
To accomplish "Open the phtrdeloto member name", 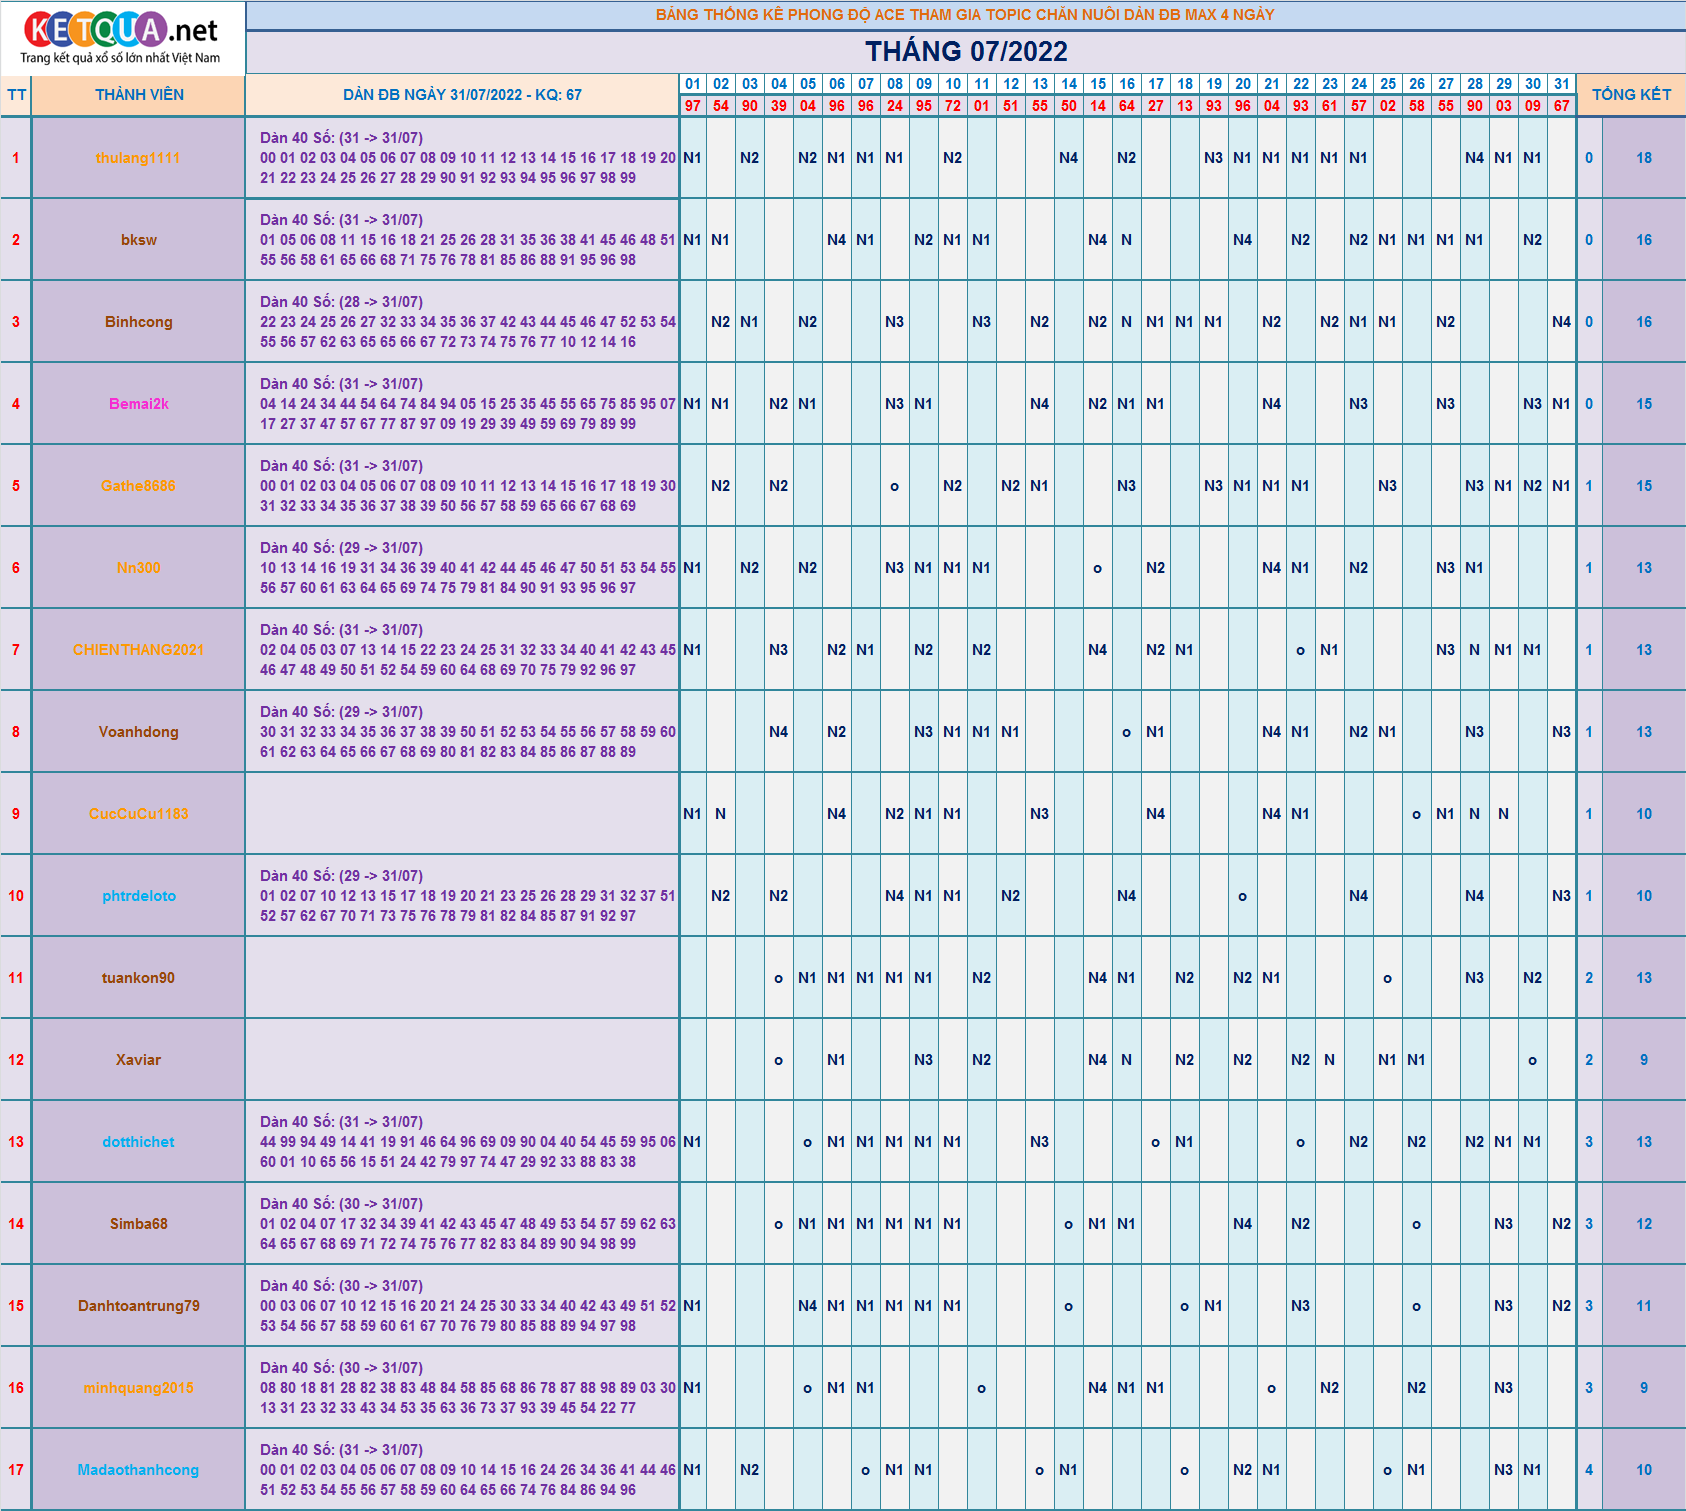I will pos(138,896).
